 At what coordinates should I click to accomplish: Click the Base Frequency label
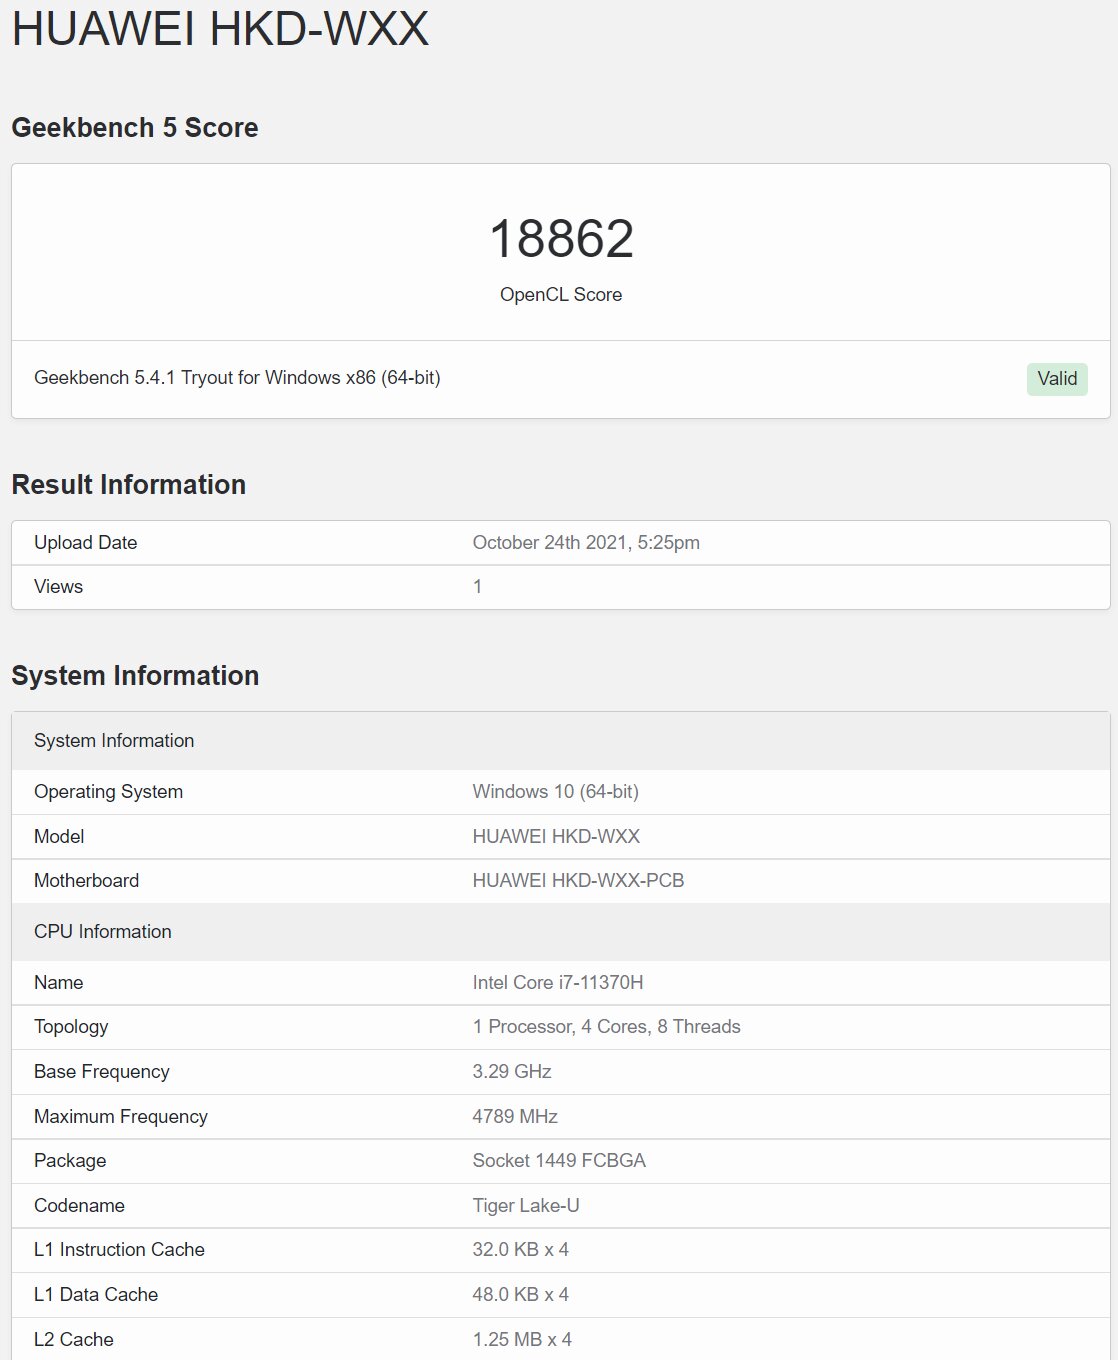(102, 1071)
